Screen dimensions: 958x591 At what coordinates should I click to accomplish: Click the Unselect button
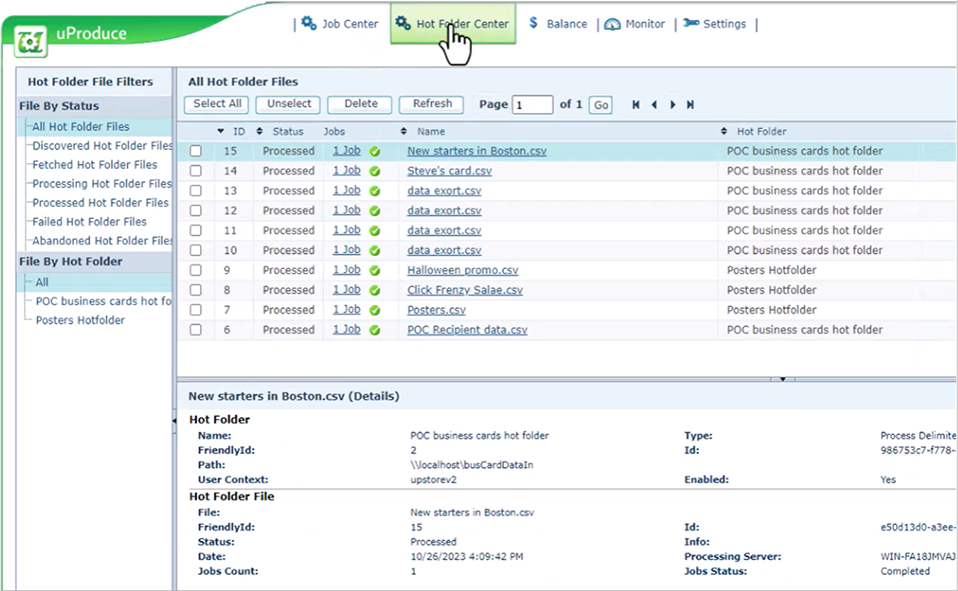[x=289, y=105]
